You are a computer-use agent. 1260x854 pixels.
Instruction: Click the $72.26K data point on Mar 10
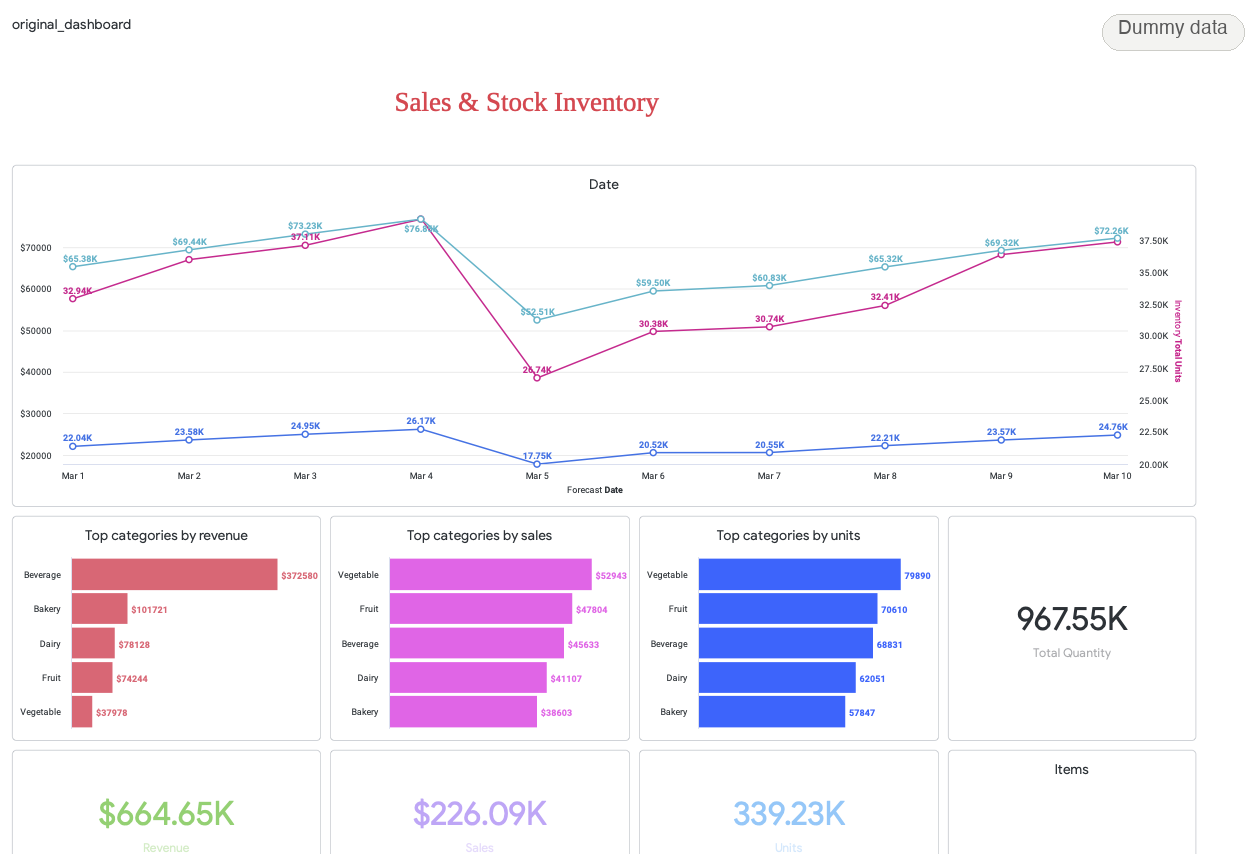pos(1117,238)
